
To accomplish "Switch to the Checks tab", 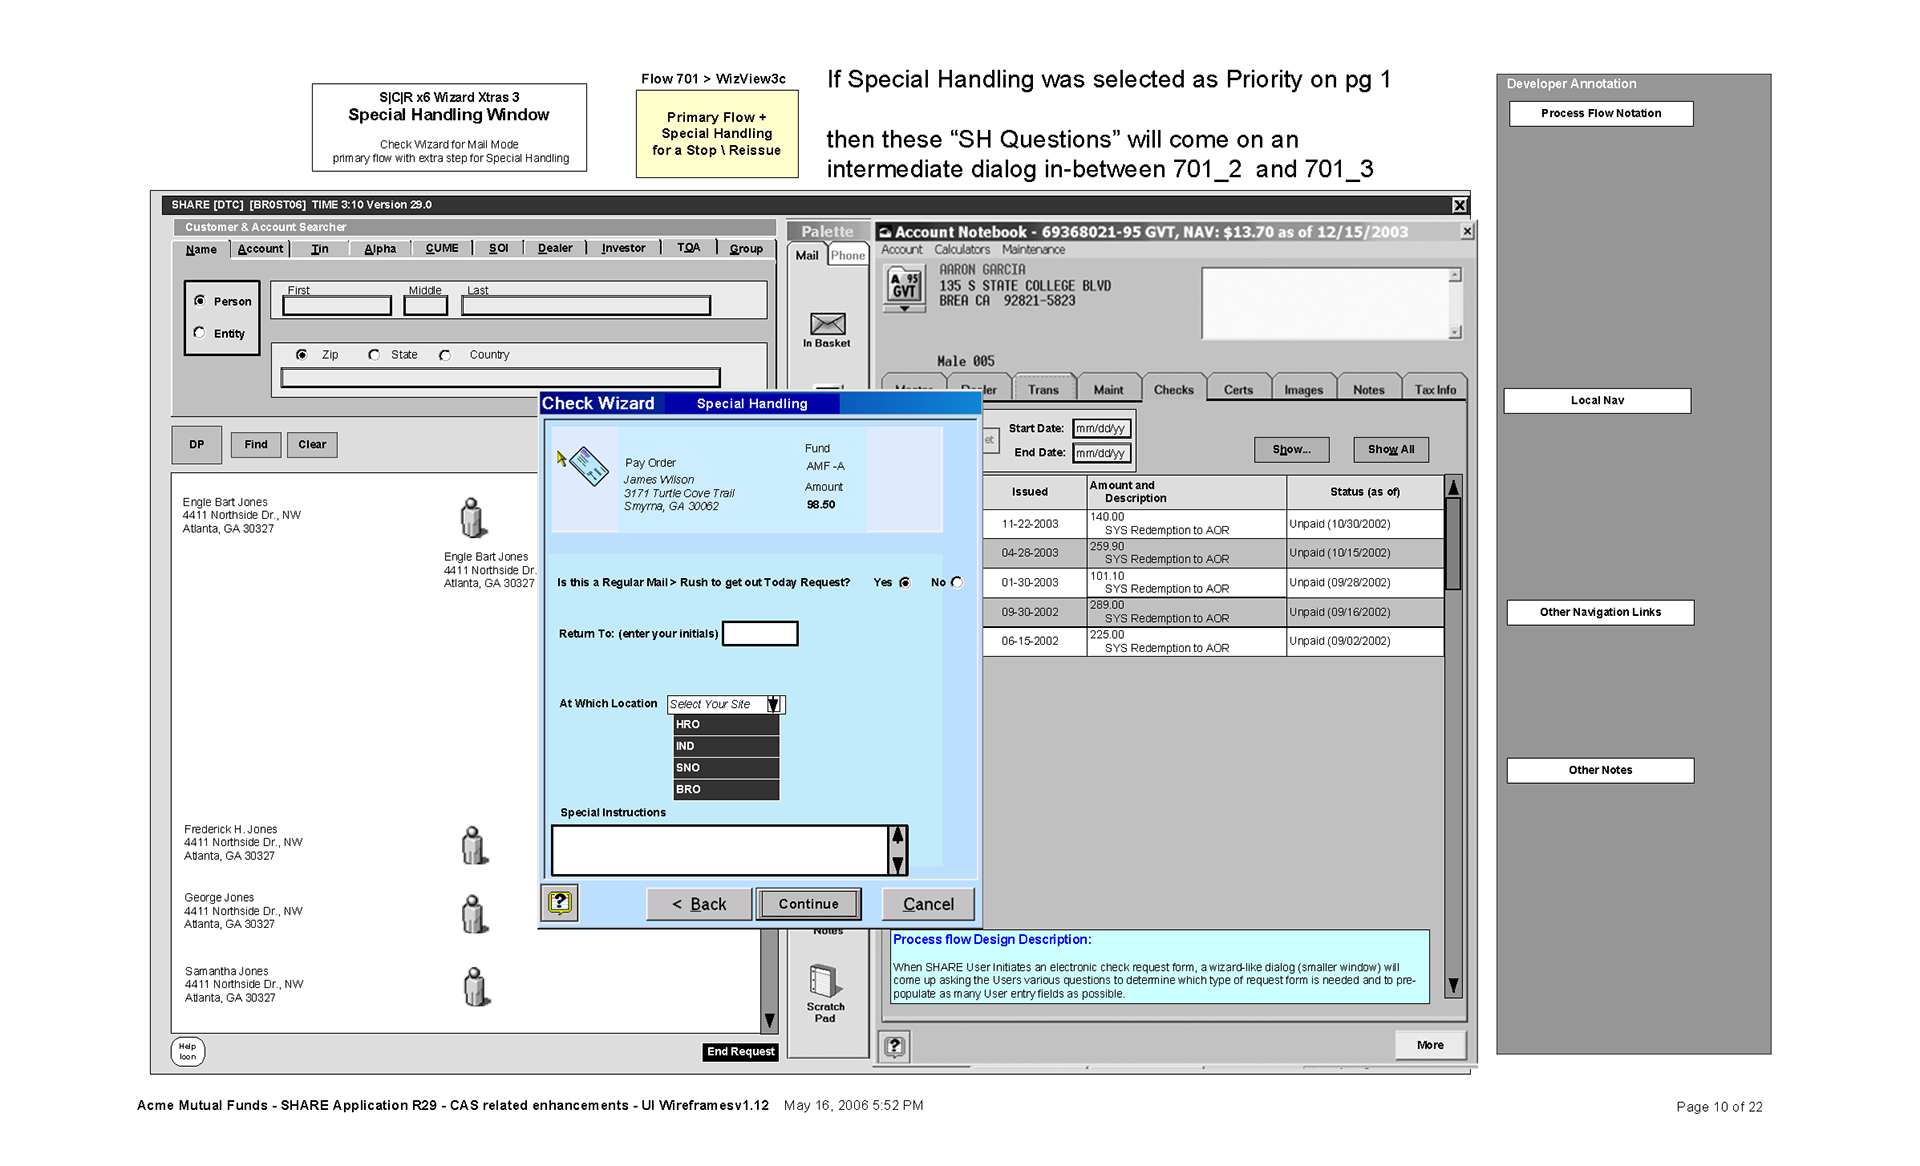I will pyautogui.click(x=1173, y=390).
